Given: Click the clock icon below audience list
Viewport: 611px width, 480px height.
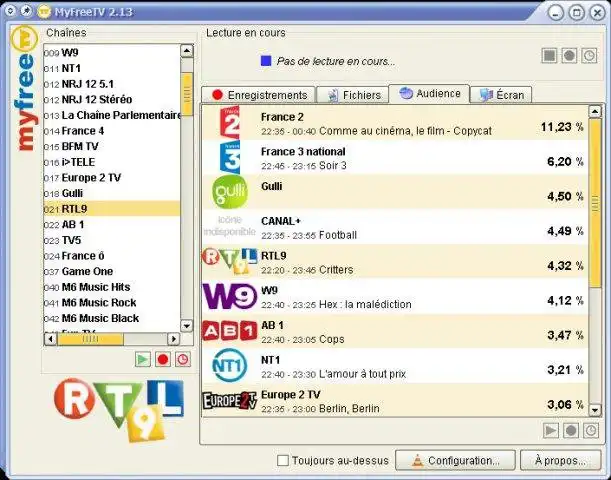Looking at the screenshot, I should click(591, 431).
